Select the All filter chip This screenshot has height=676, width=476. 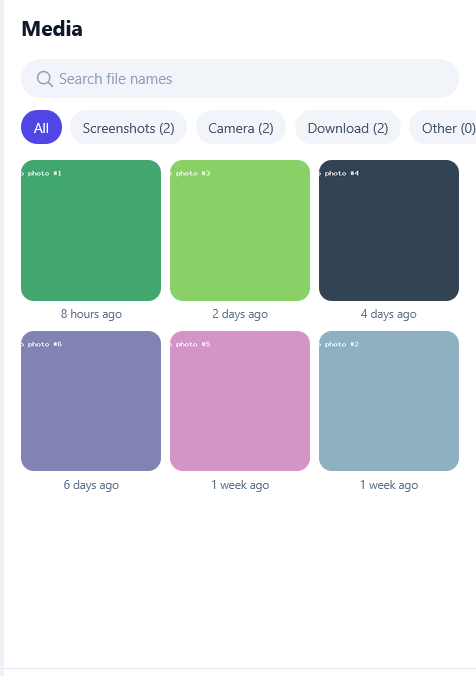41,128
